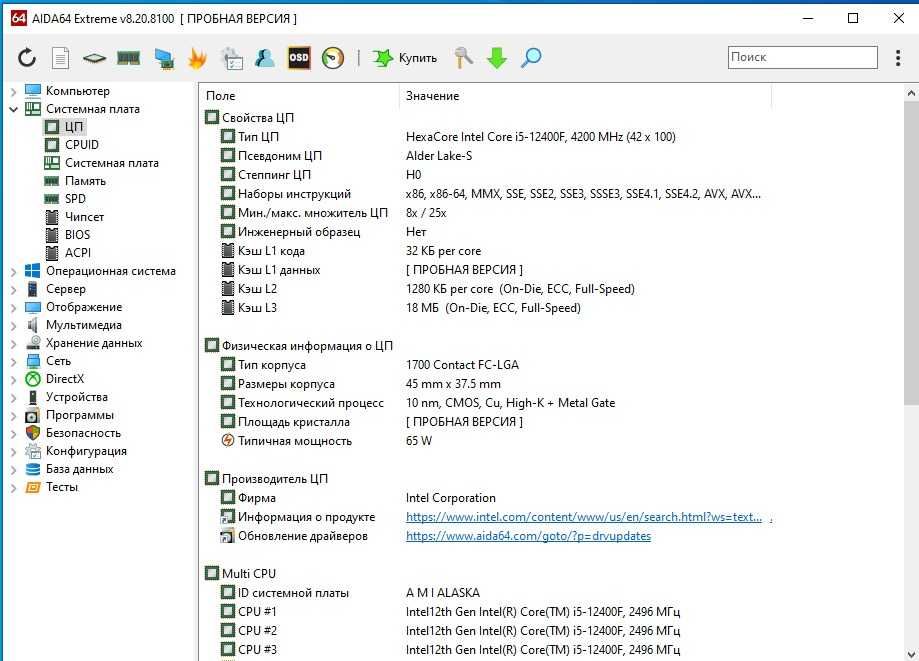
Task: Select the Наборы инструкций row
Action: [x=491, y=194]
